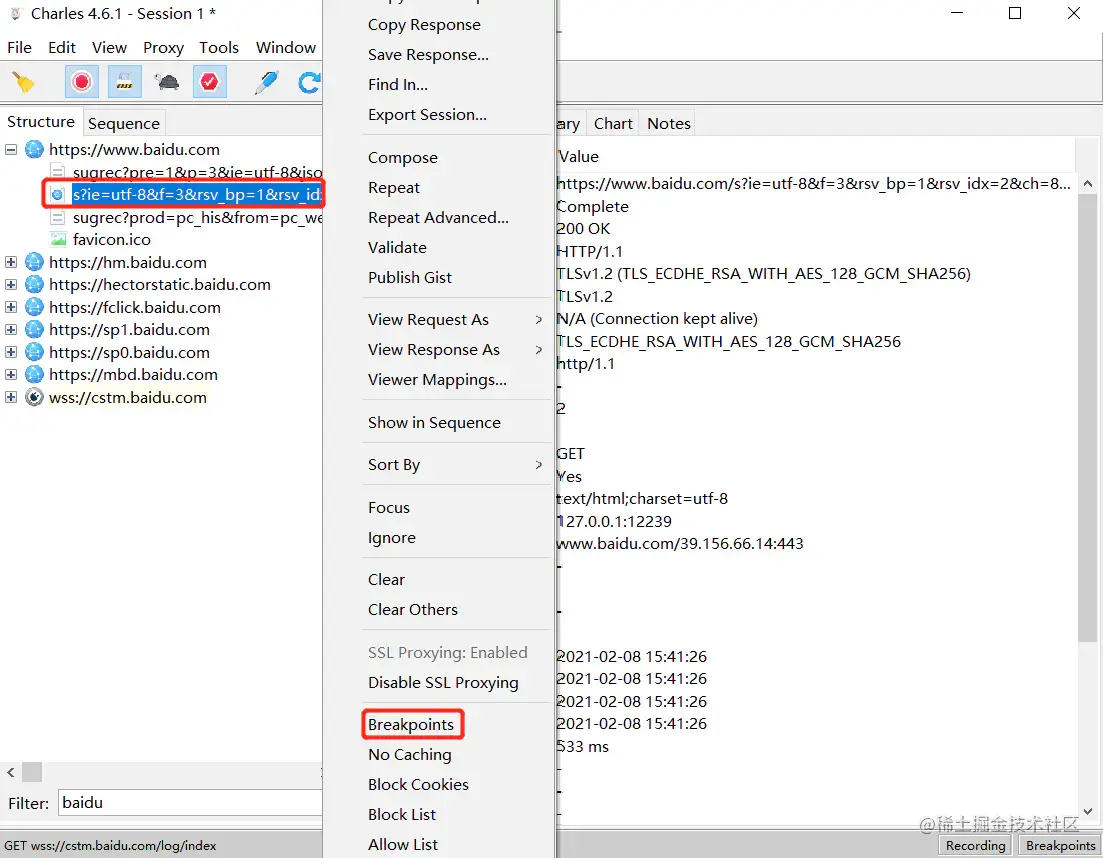Open View Response As submenu
This screenshot has height=858, width=1103.
pos(456,350)
